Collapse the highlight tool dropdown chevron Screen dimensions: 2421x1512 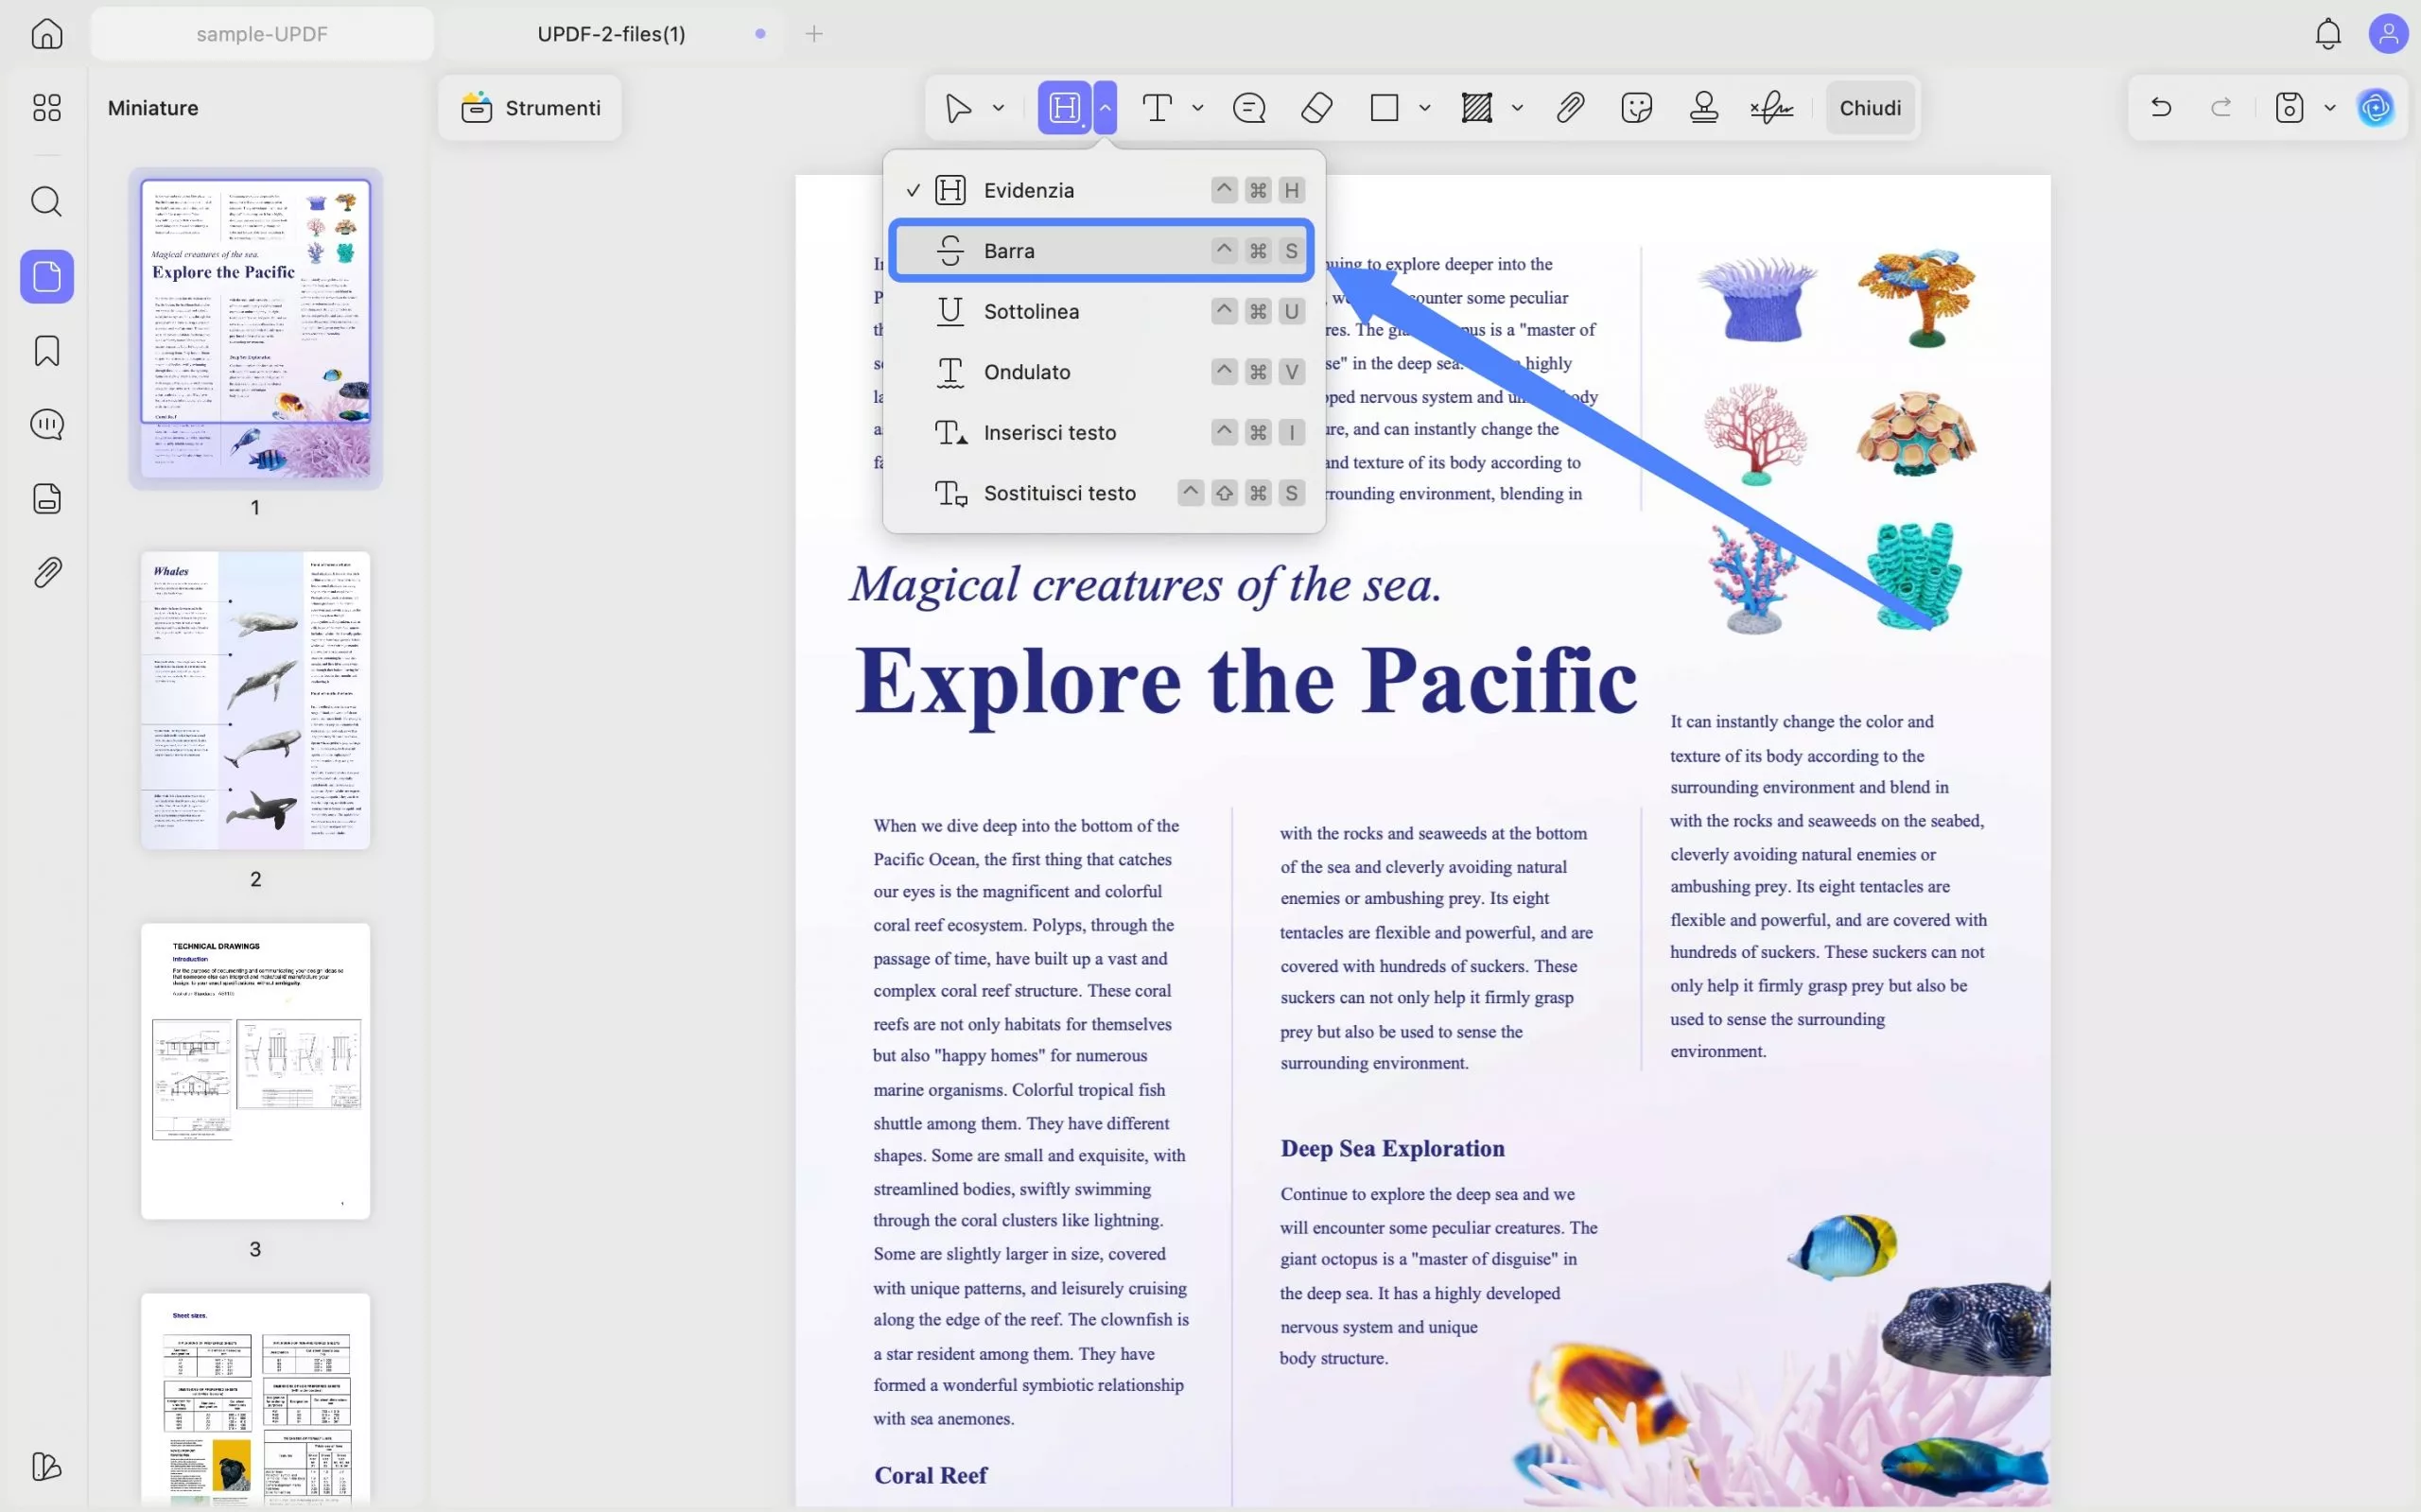pos(1105,108)
